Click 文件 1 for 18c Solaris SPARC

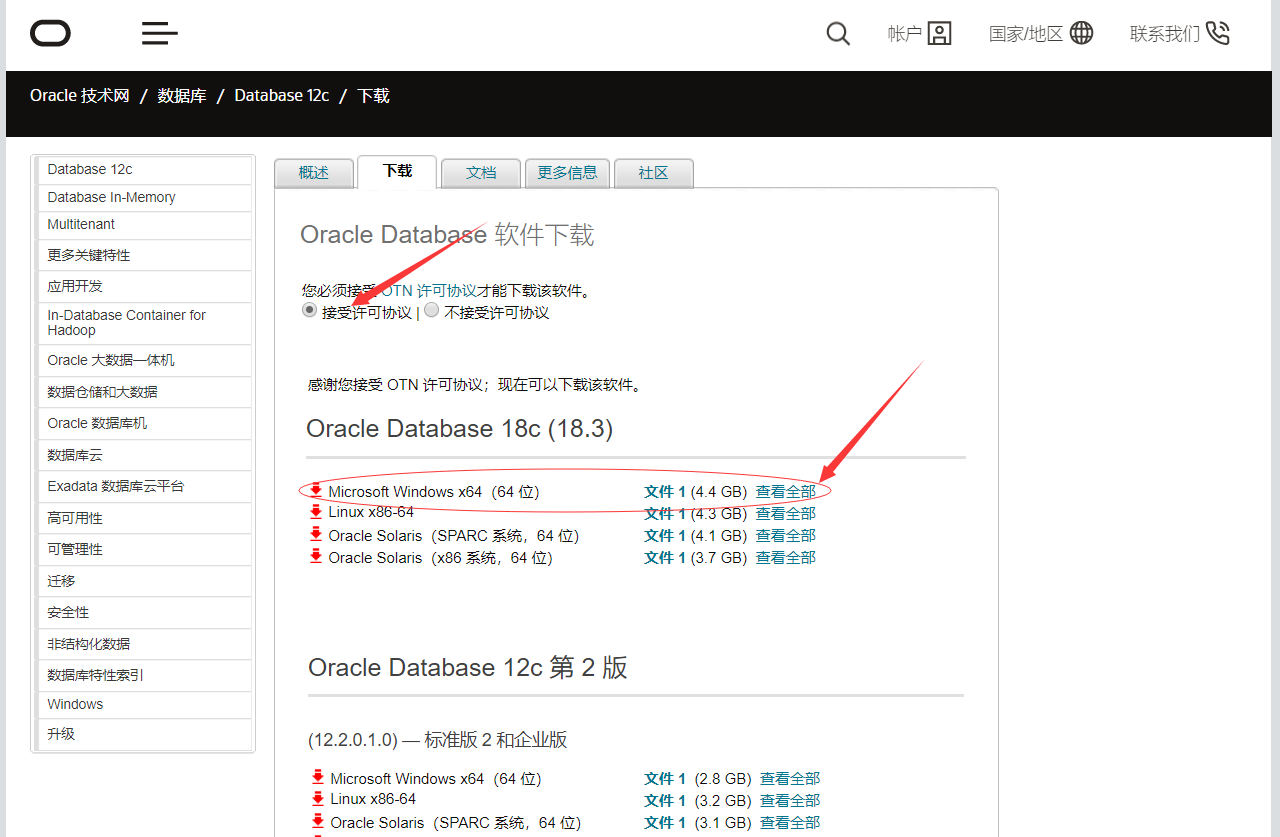click(665, 536)
